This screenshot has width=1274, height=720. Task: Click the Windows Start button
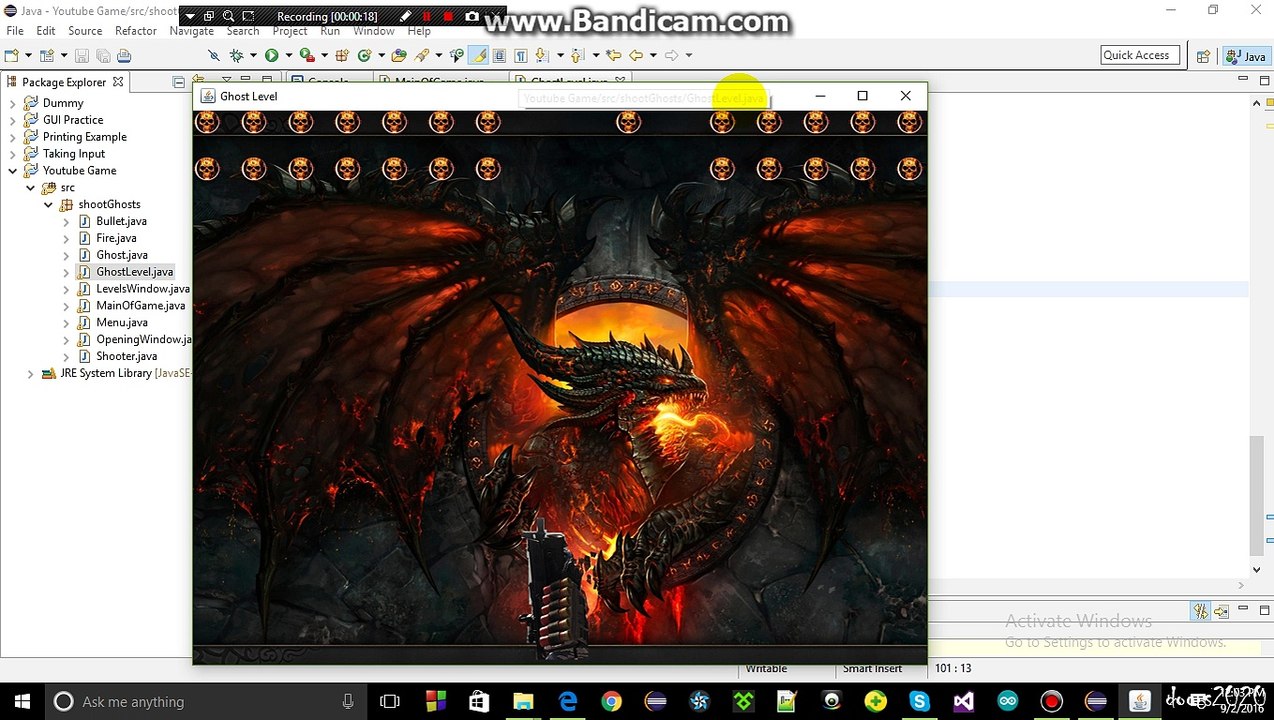(x=22, y=702)
